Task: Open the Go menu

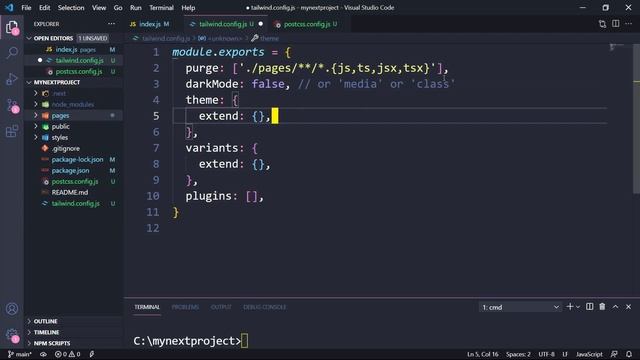Action: pos(118,8)
